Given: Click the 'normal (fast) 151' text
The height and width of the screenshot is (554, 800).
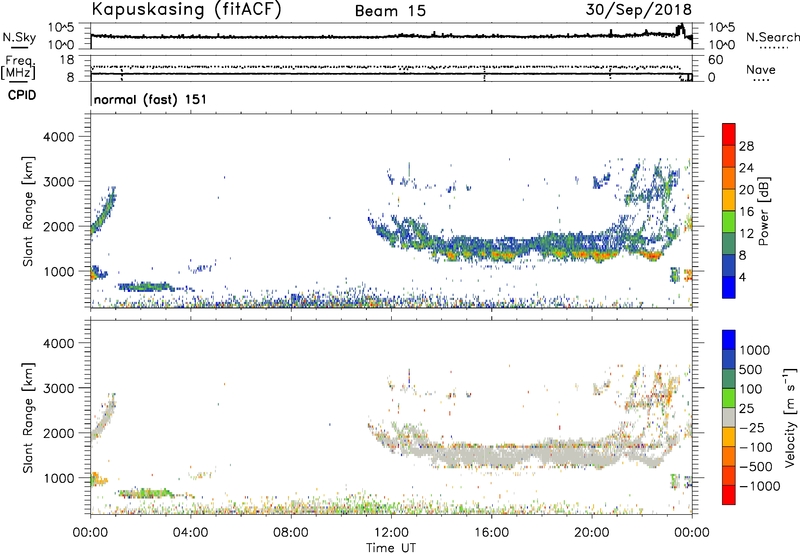Looking at the screenshot, I should (151, 99).
